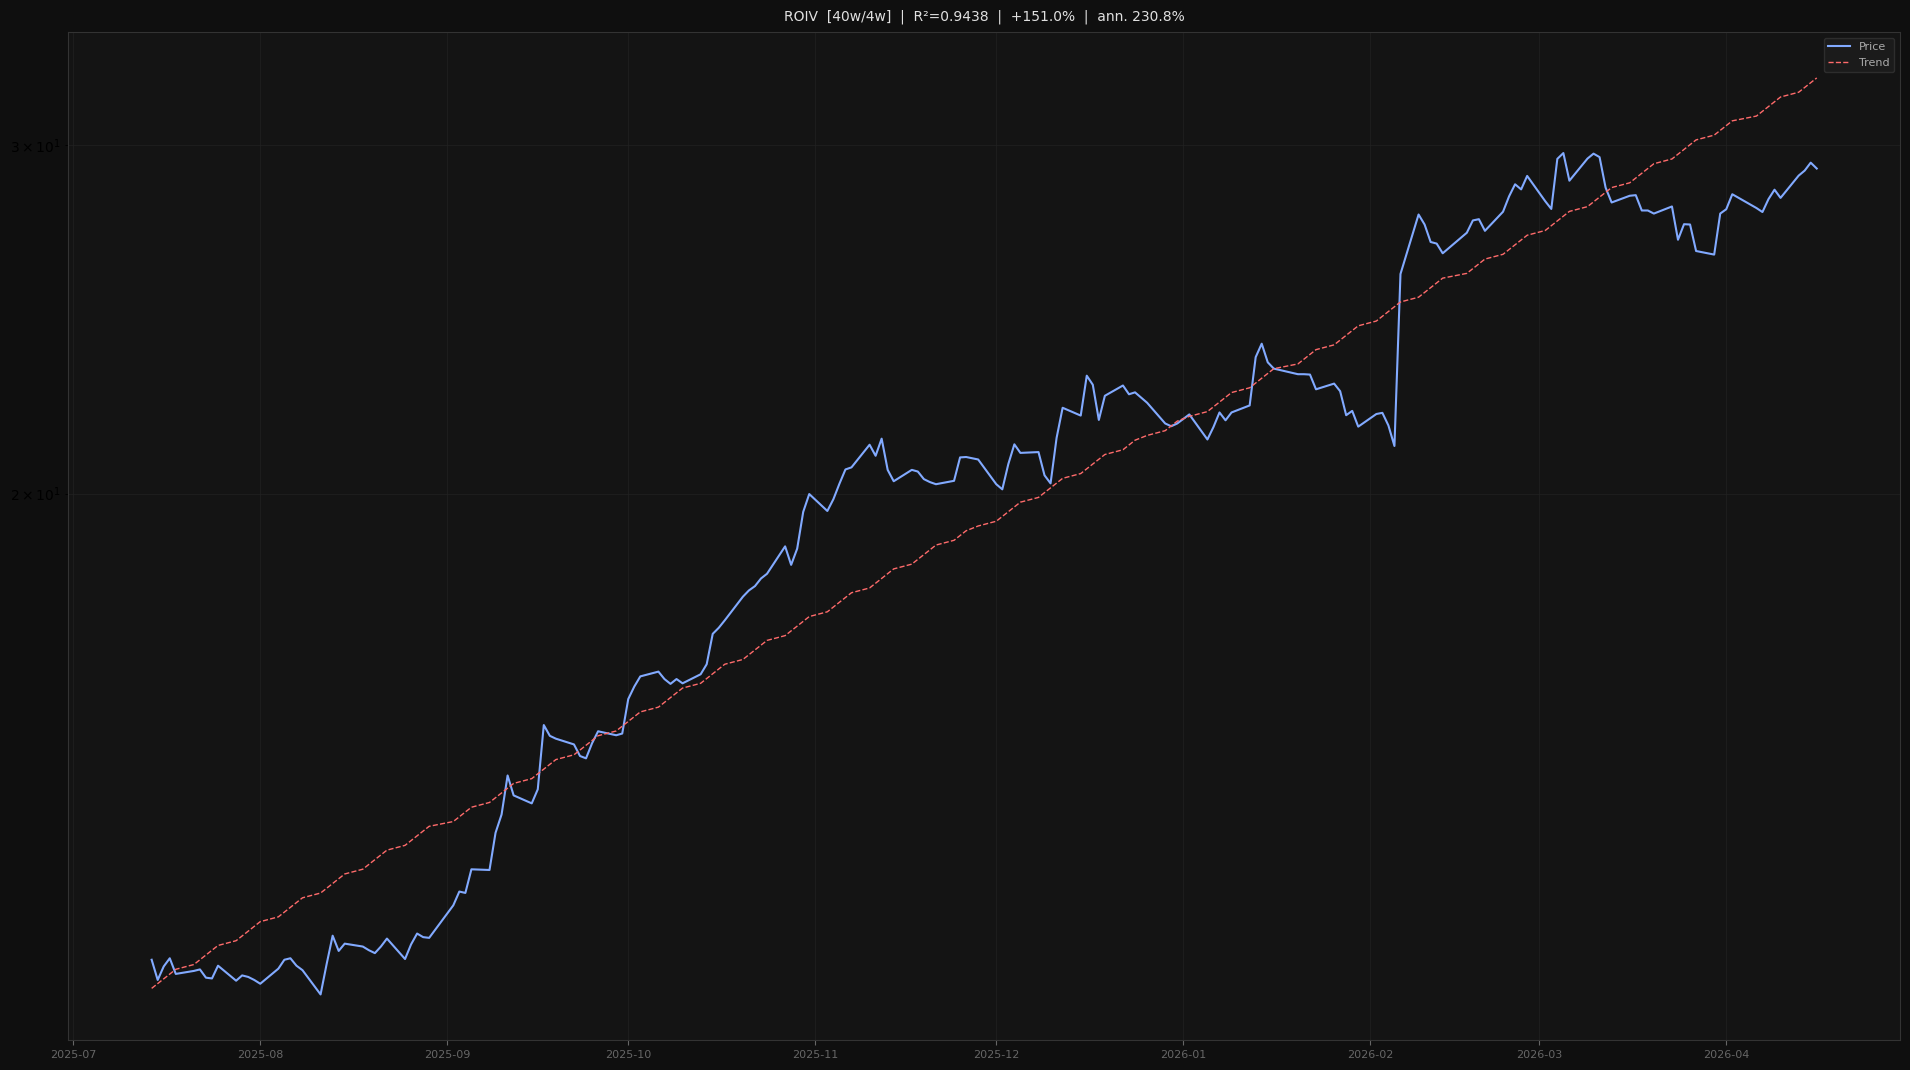Select the 2025-11 date on the x-axis
This screenshot has height=1070, width=1910.
pyautogui.click(x=815, y=1055)
